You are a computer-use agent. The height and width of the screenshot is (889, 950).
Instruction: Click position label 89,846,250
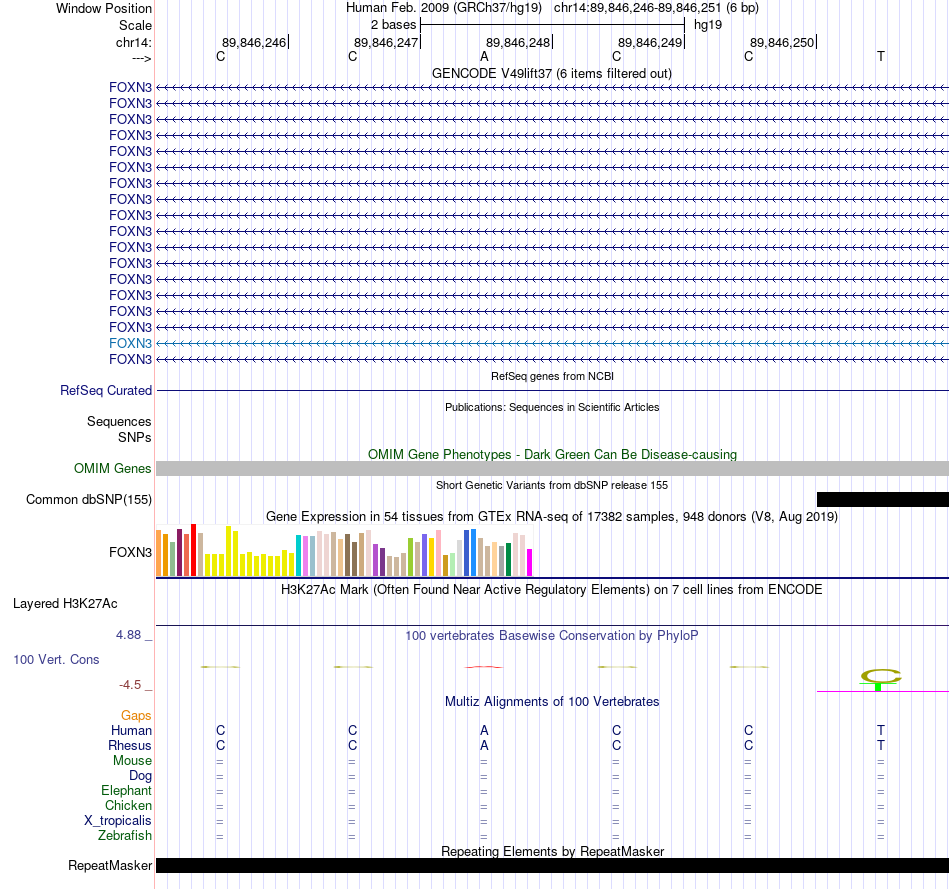coord(782,42)
